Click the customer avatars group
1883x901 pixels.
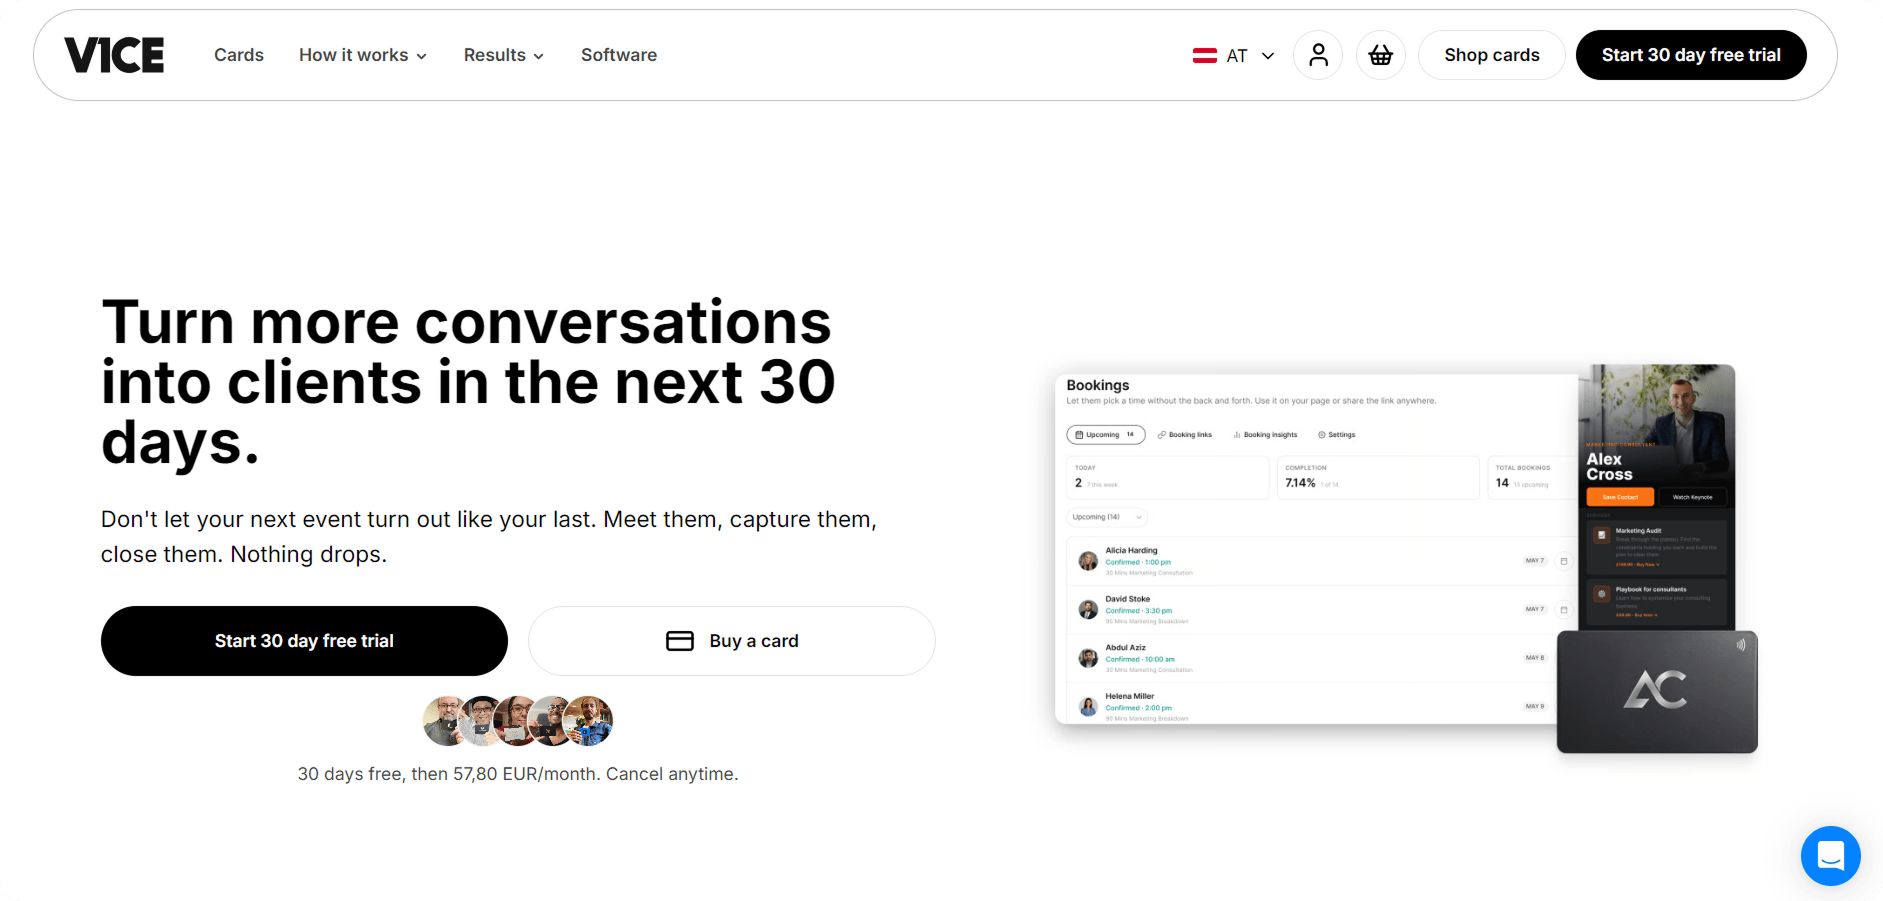(518, 721)
